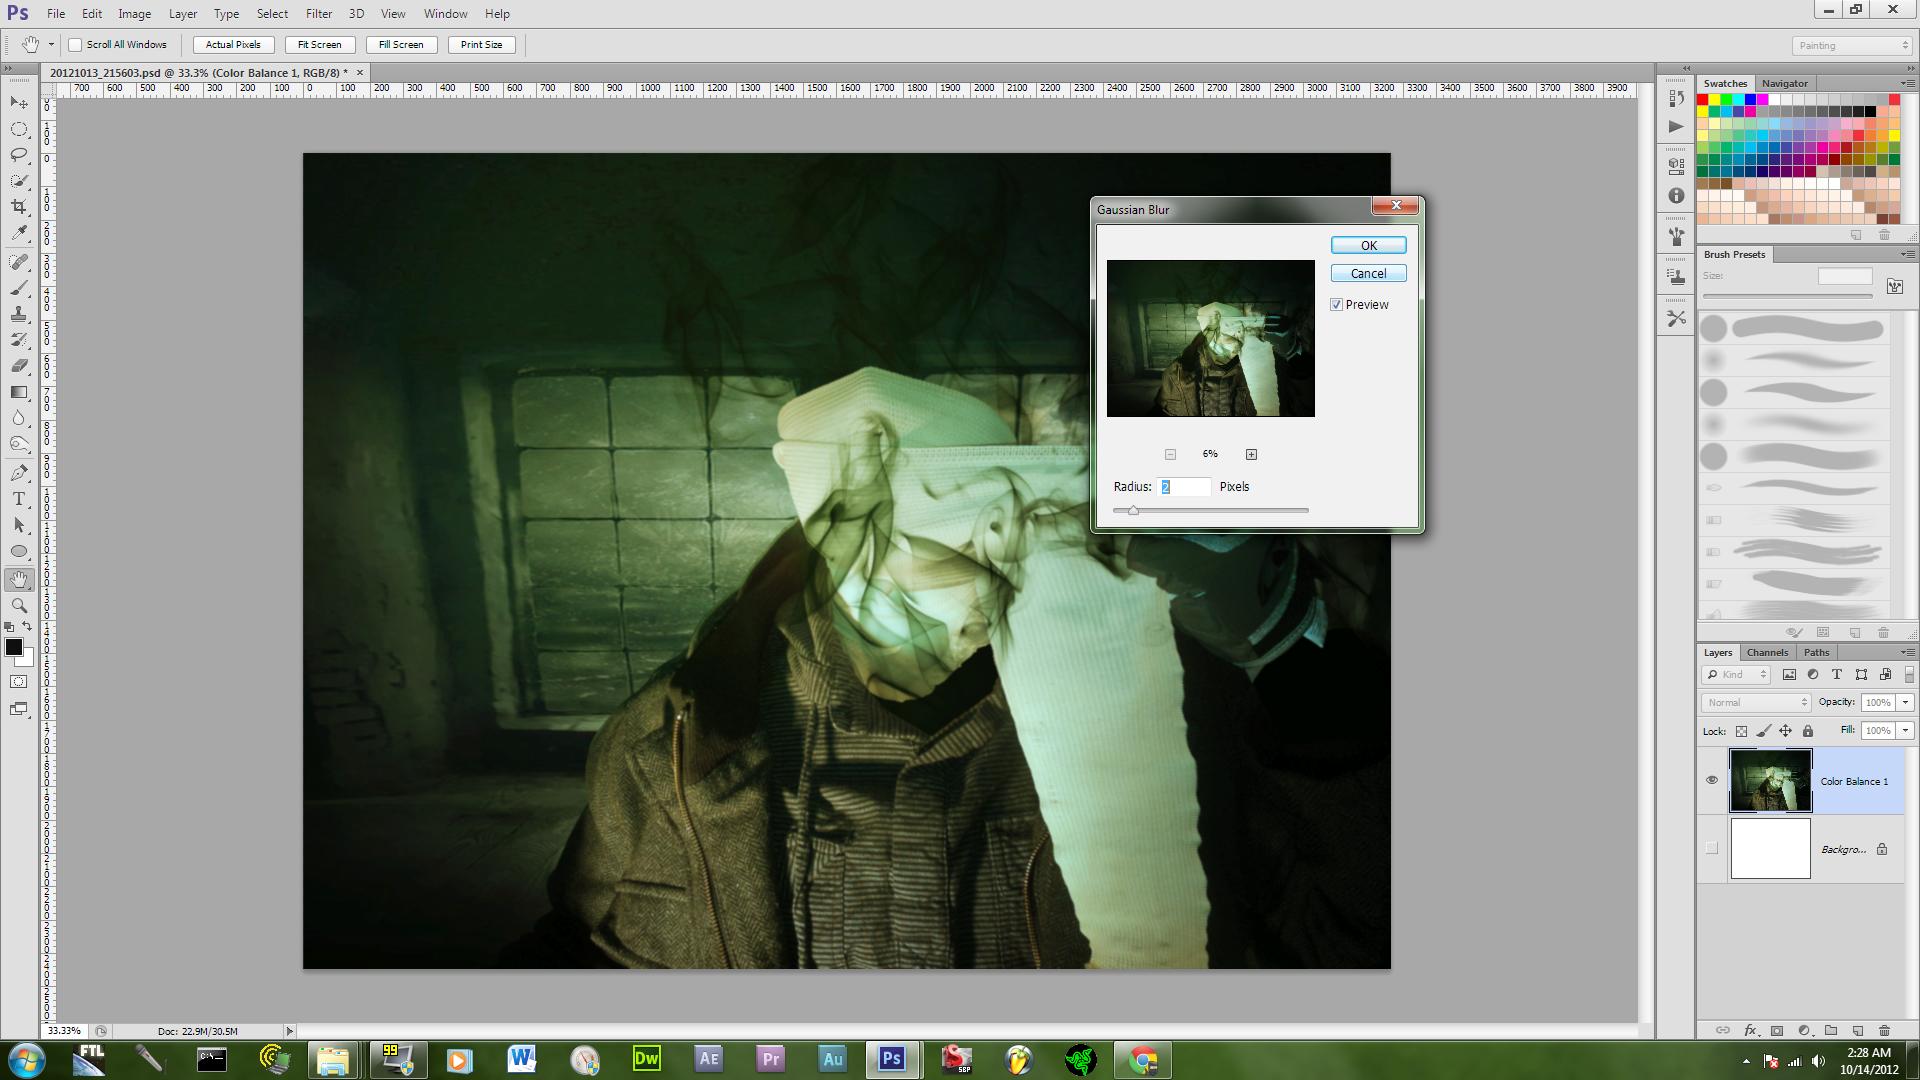Screen dimensions: 1920x1080
Task: Toggle layer filtering switch on
Action: click(x=1909, y=675)
